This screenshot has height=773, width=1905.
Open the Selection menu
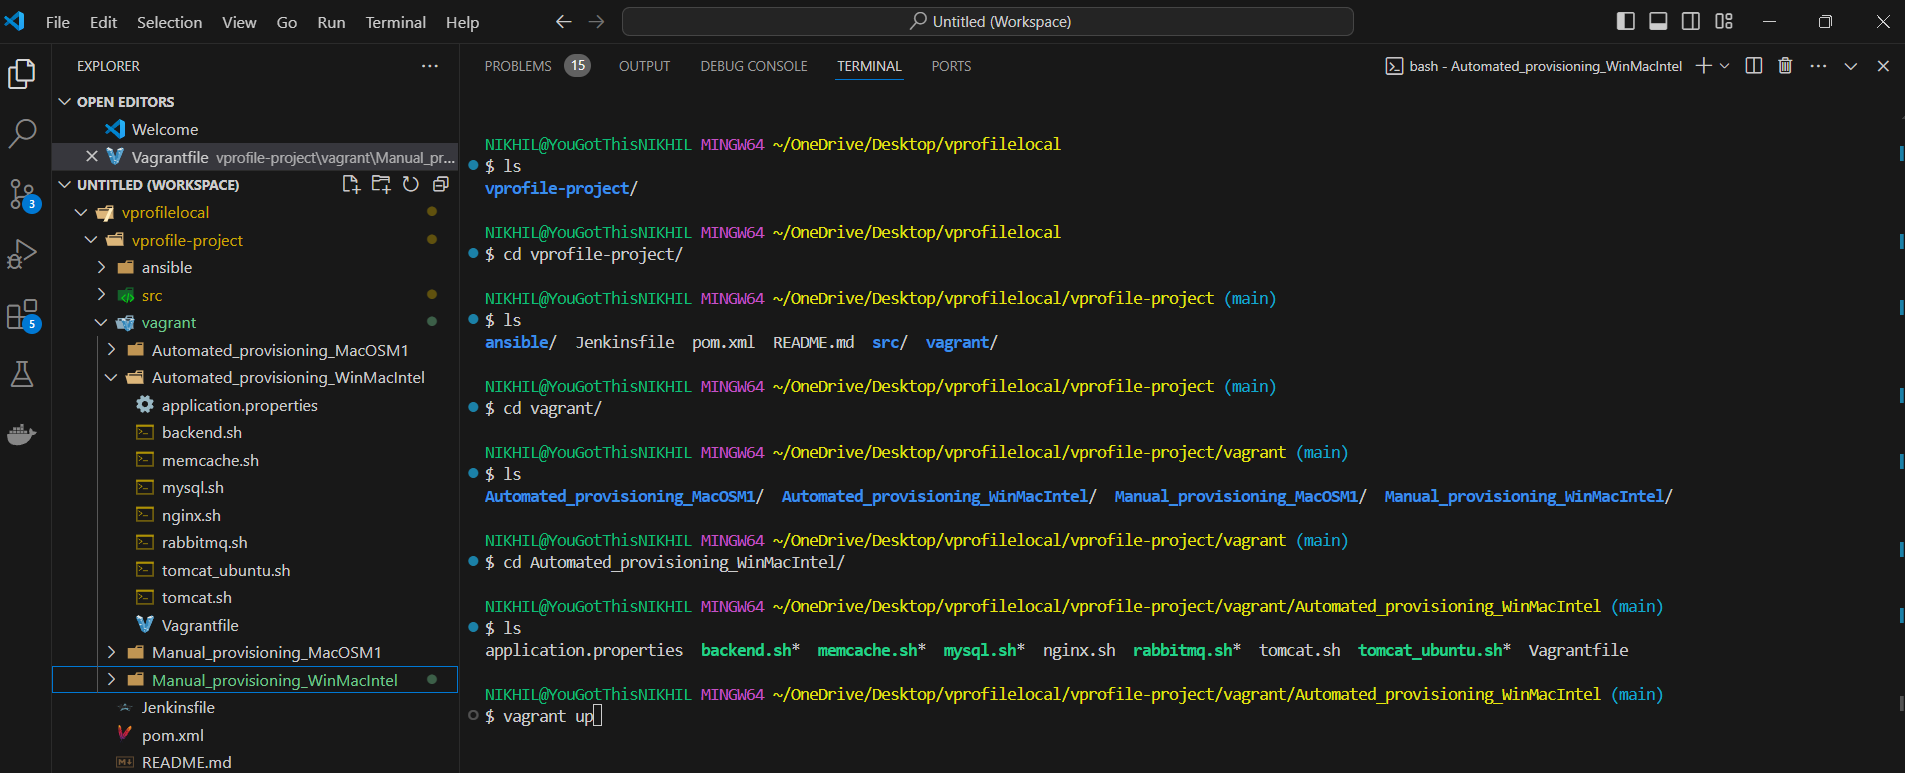169,22
